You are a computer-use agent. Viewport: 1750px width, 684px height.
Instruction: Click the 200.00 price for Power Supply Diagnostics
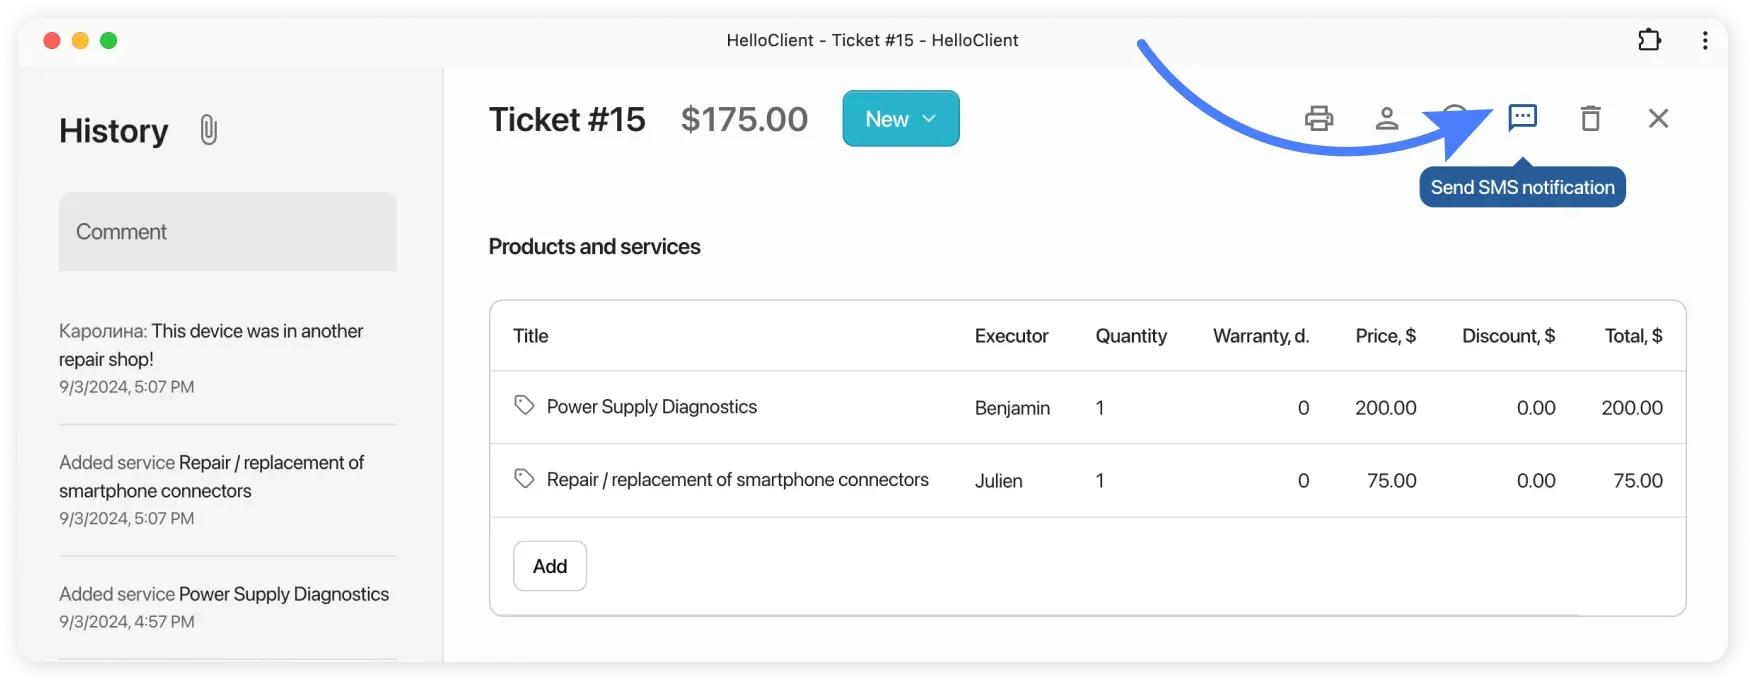coord(1385,408)
